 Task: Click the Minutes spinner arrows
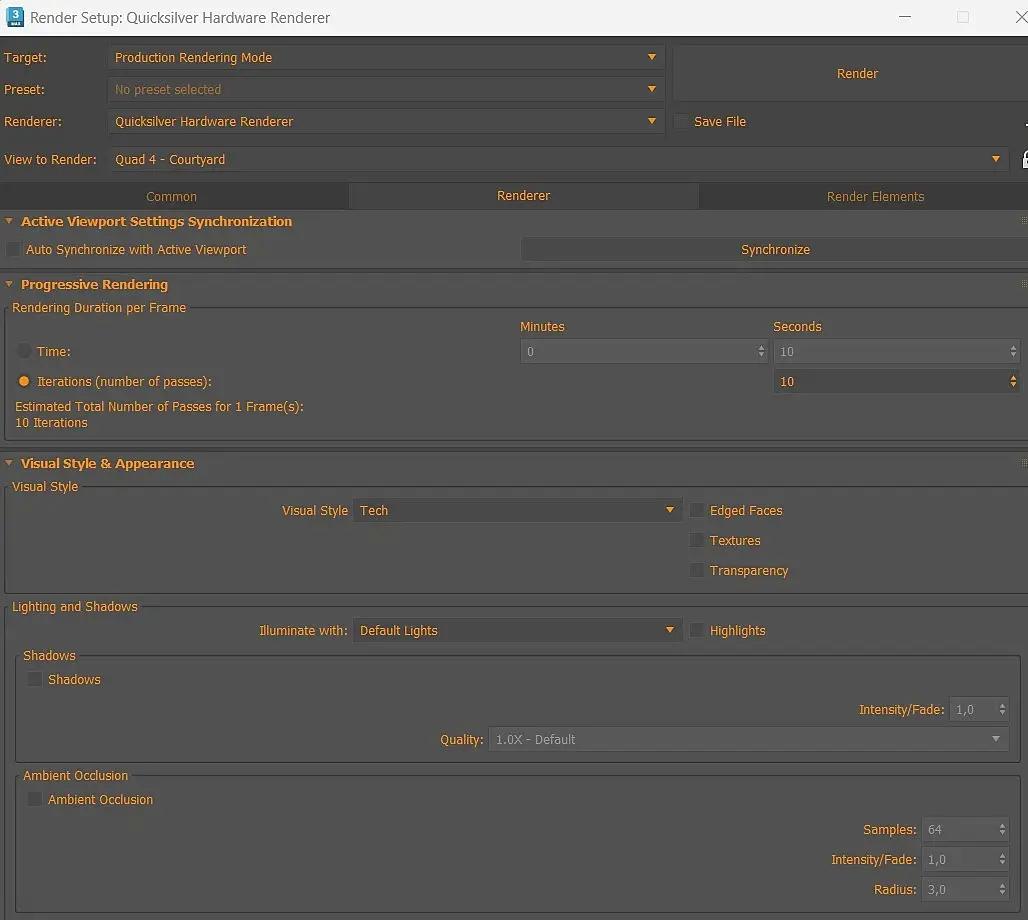click(761, 351)
